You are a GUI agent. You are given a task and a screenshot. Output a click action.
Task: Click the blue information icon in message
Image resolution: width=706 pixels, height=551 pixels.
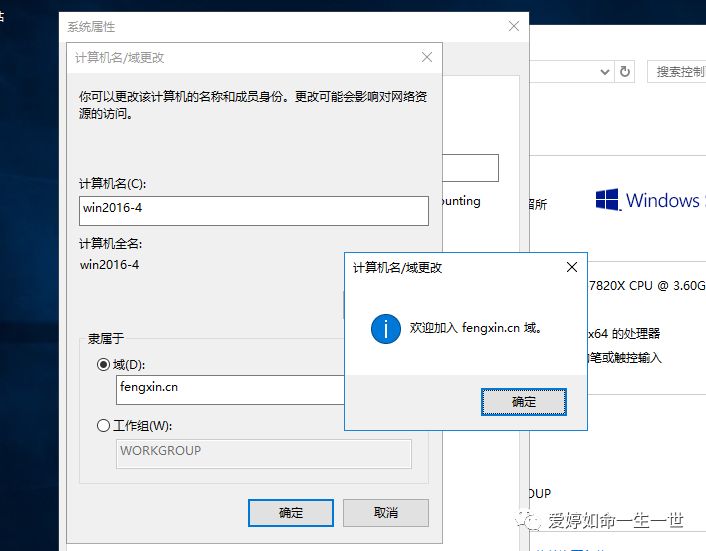click(386, 329)
